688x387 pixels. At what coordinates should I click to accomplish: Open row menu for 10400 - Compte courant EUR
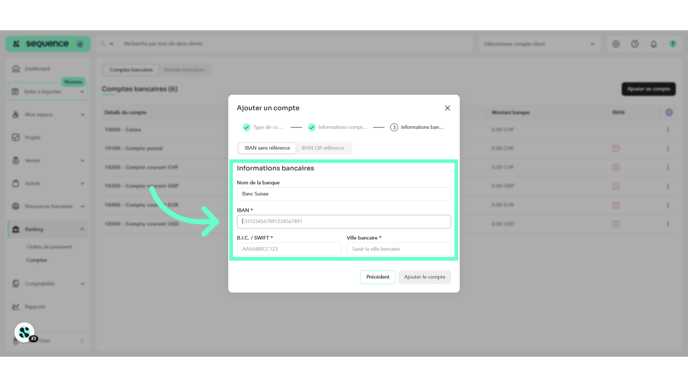[668, 205]
